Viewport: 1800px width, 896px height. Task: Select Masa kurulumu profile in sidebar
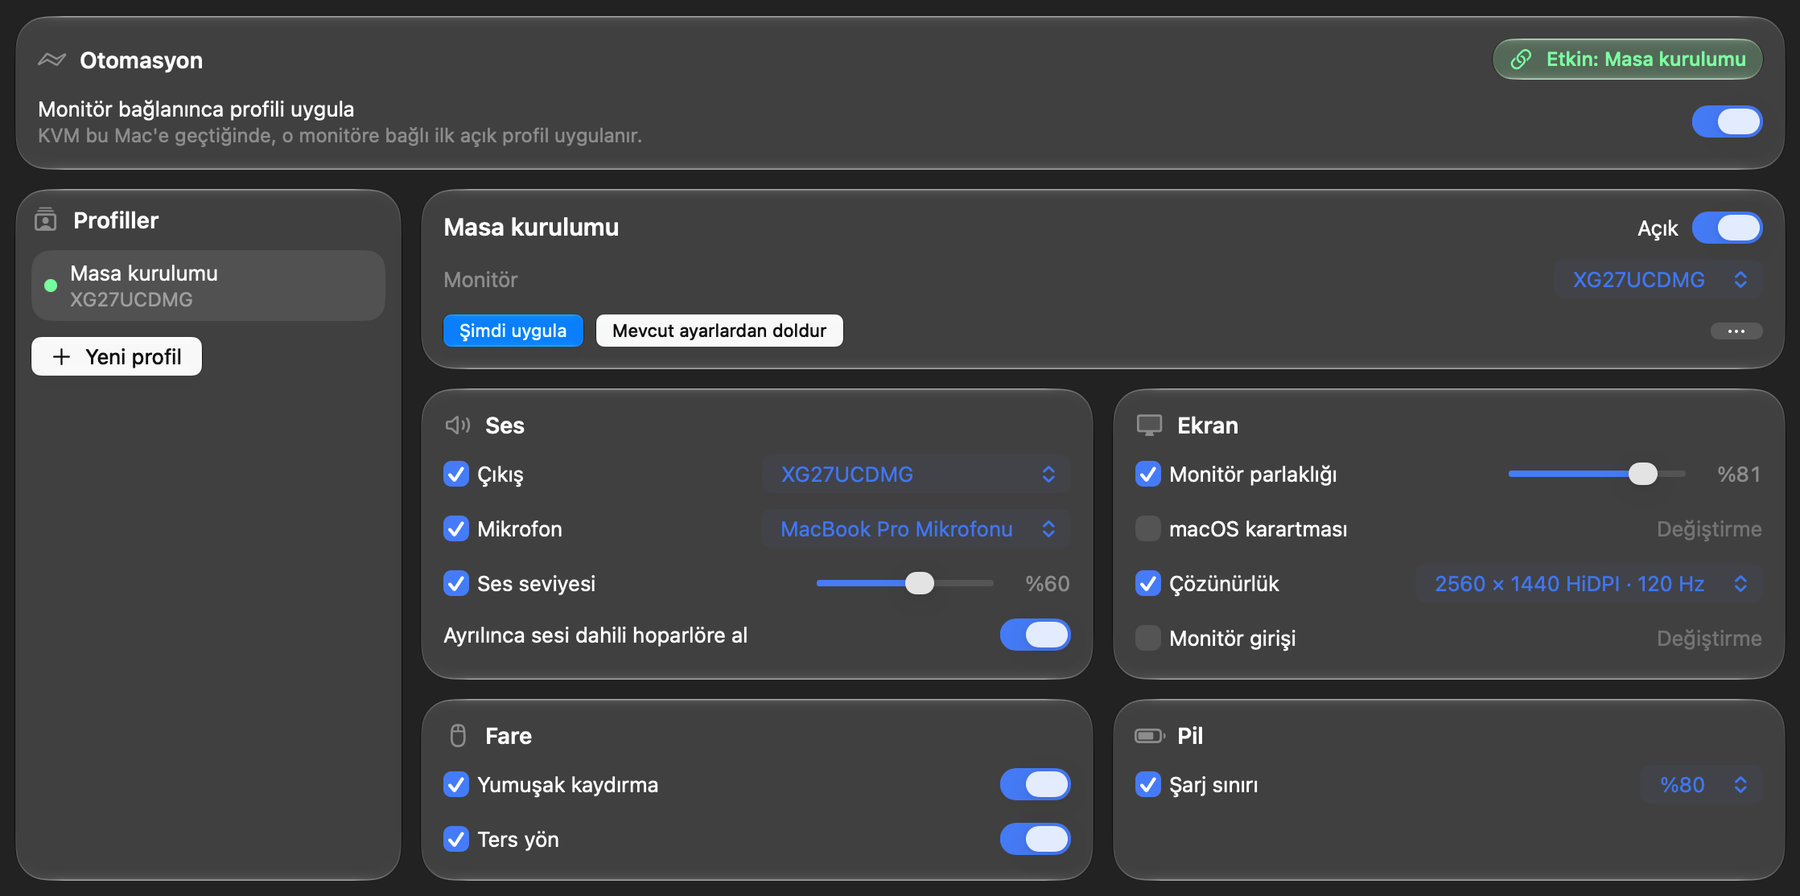pyautogui.click(x=208, y=286)
